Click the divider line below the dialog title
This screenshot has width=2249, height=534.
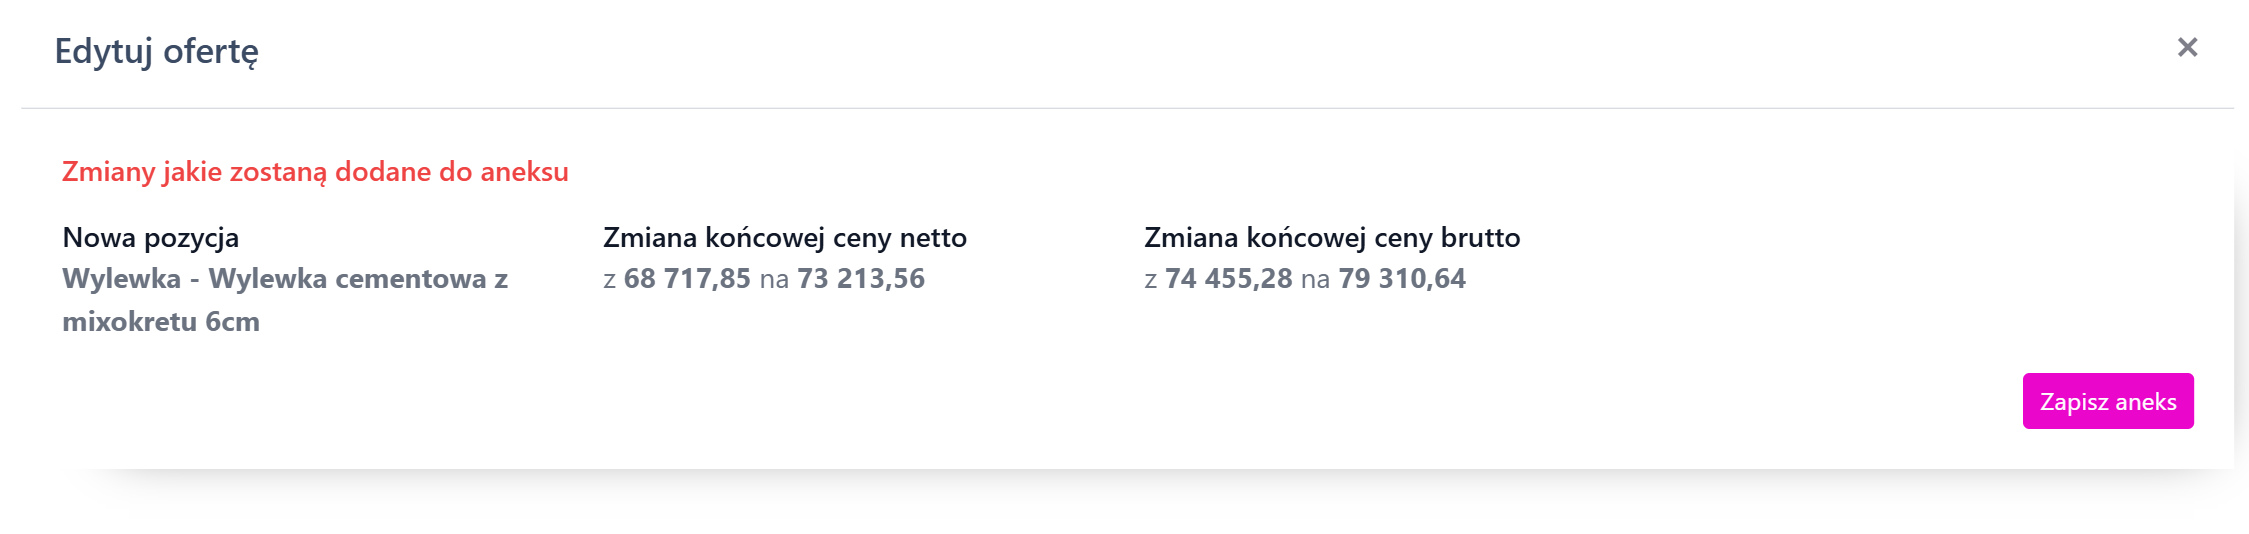point(1127,108)
